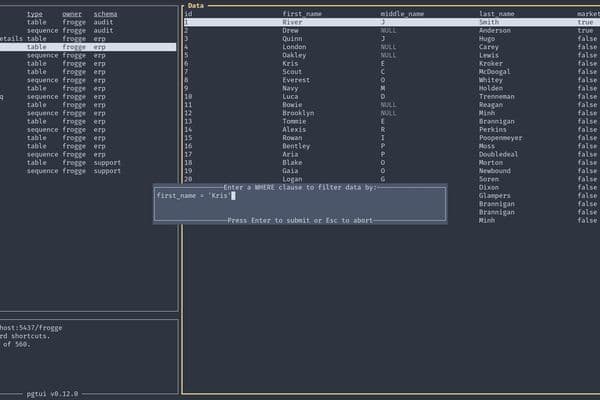Select the first_name cell 'Blake'
This screenshot has width=600, height=400.
point(292,163)
